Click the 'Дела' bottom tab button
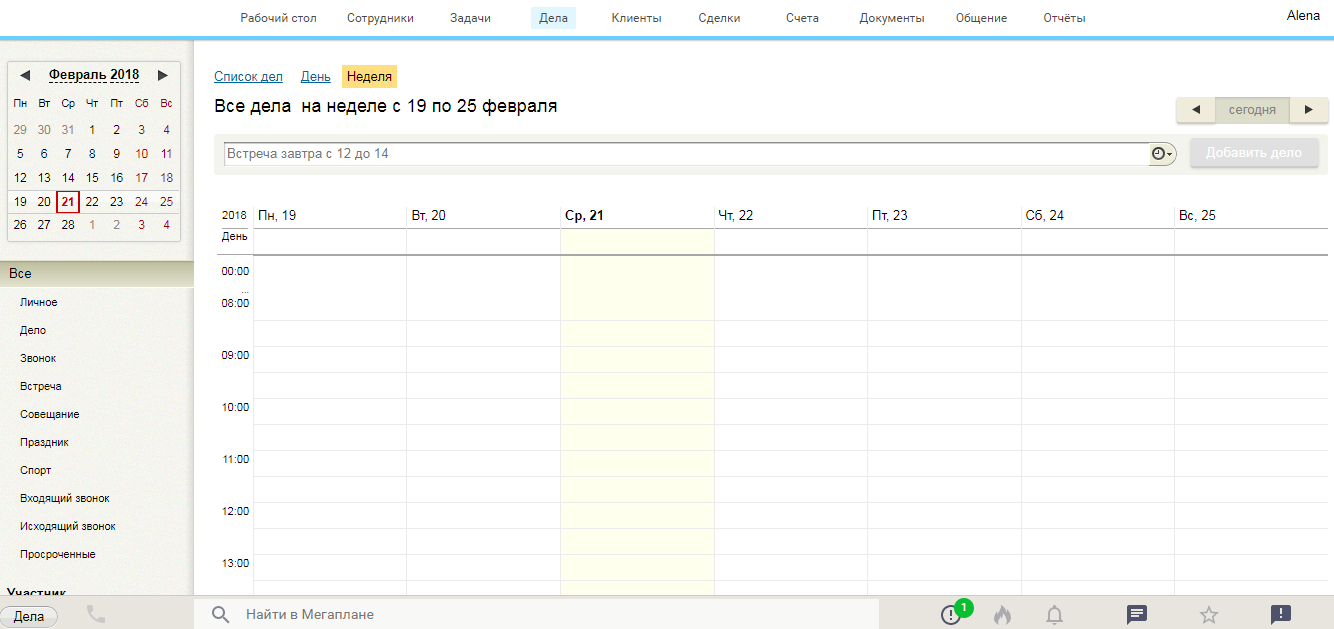 tap(29, 617)
